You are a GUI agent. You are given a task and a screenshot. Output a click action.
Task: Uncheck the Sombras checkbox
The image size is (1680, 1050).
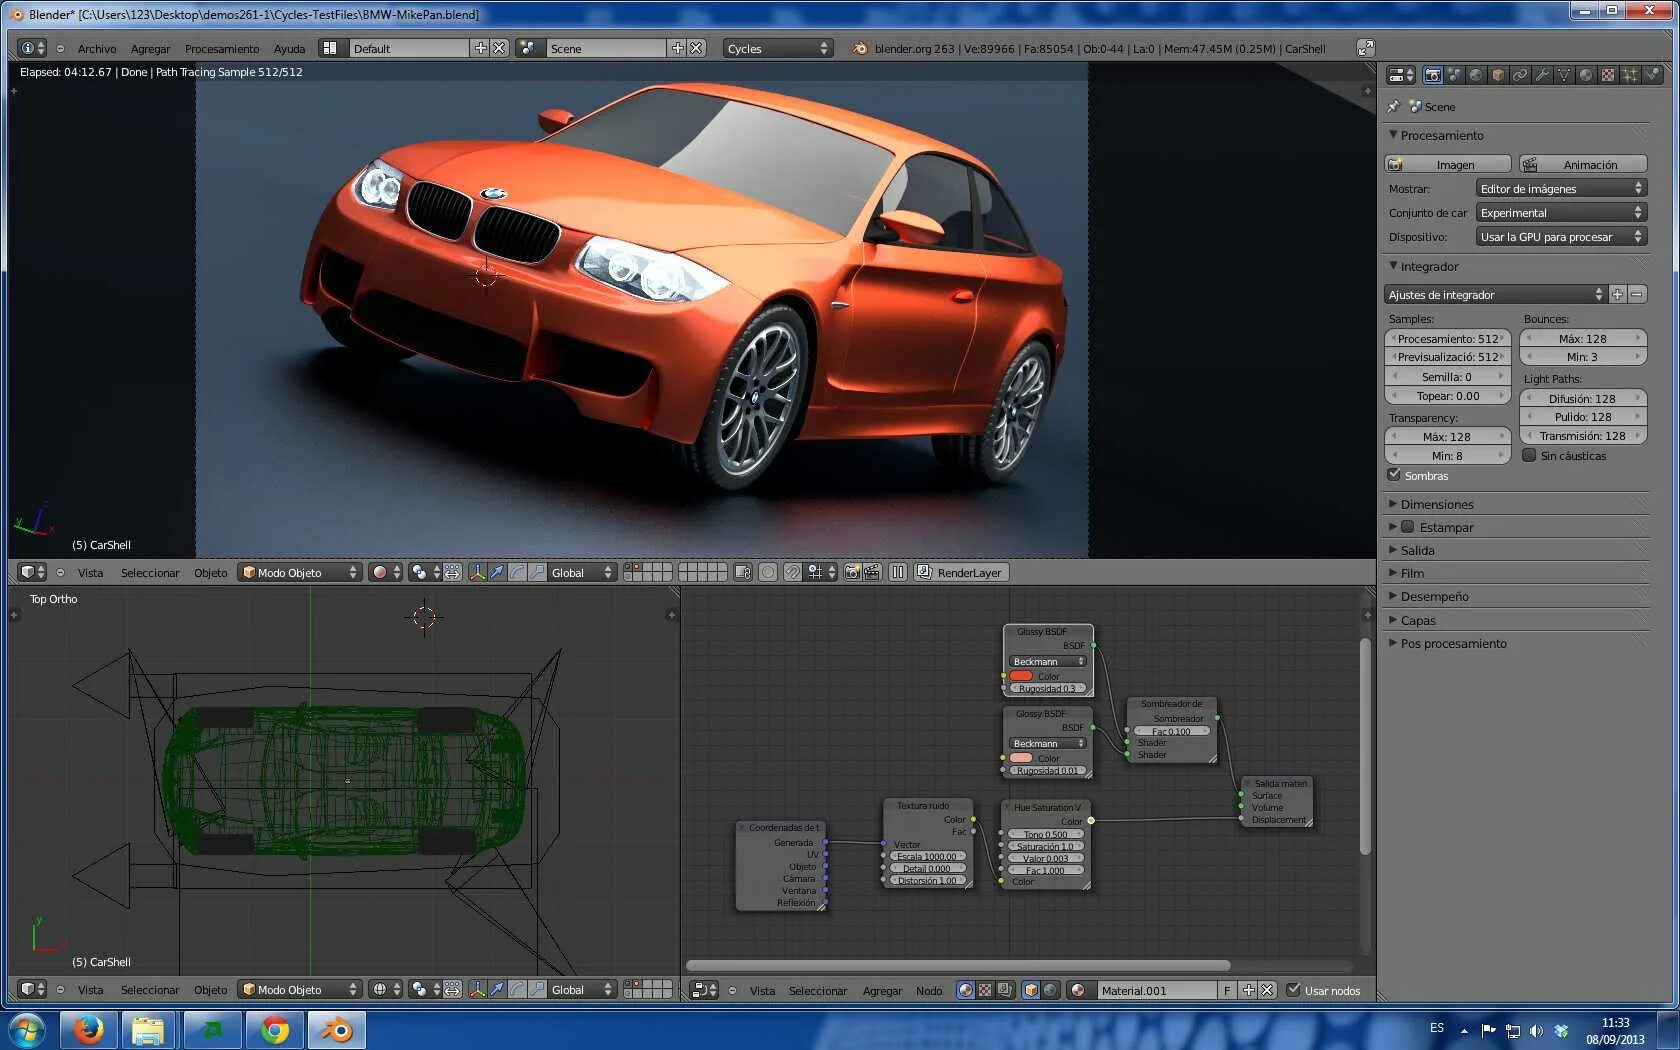click(1394, 475)
